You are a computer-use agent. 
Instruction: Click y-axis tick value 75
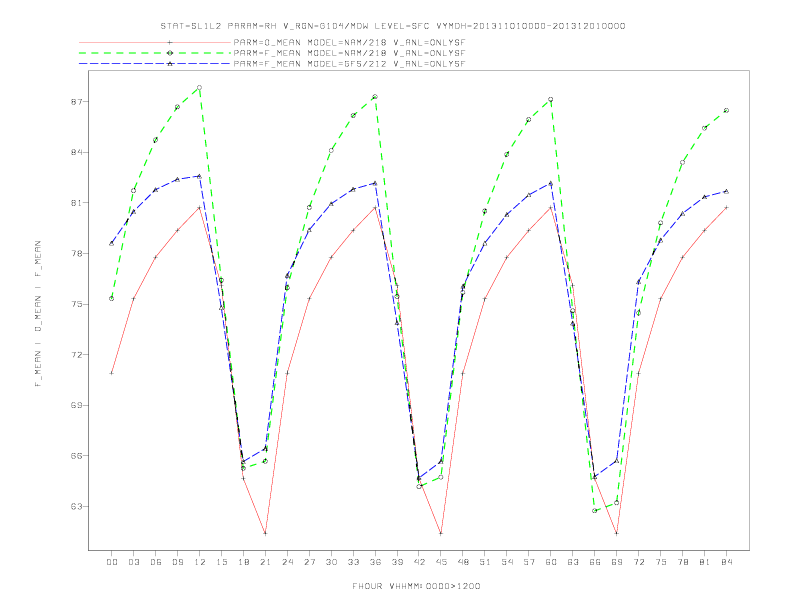[76, 304]
